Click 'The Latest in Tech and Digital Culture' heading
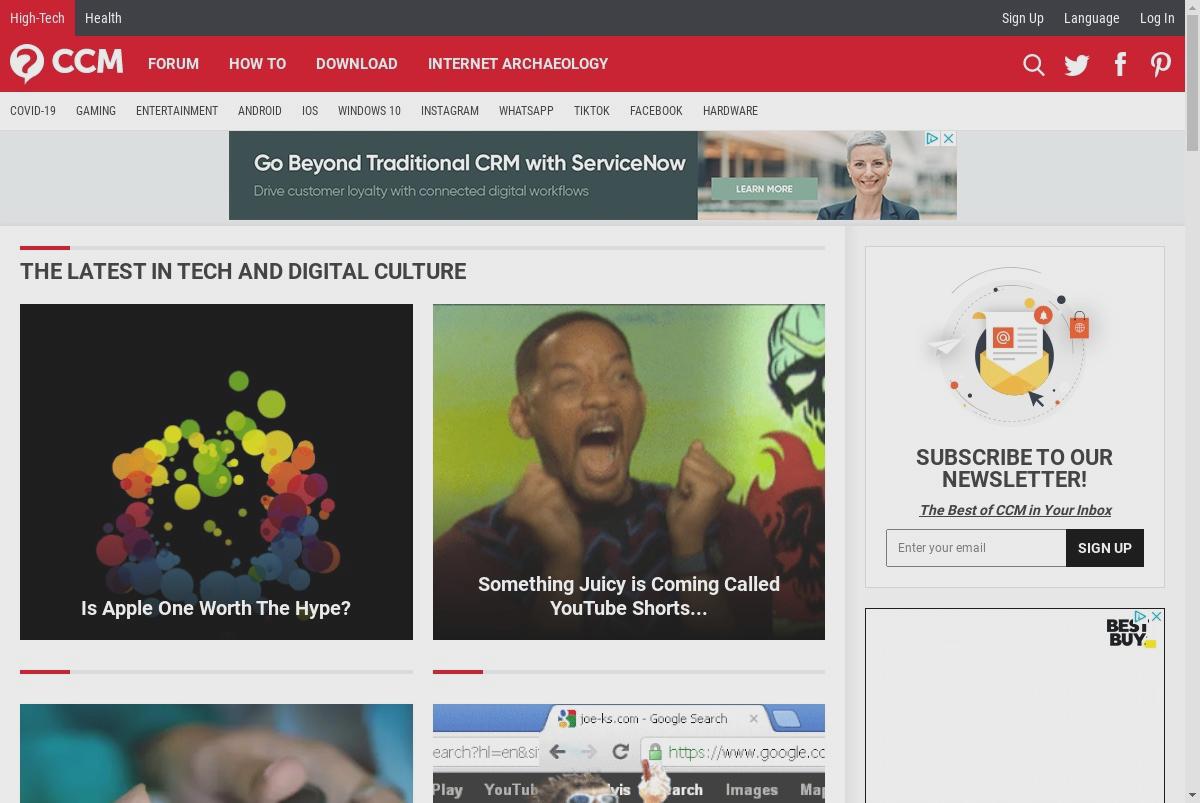This screenshot has width=1200, height=803. click(x=243, y=271)
